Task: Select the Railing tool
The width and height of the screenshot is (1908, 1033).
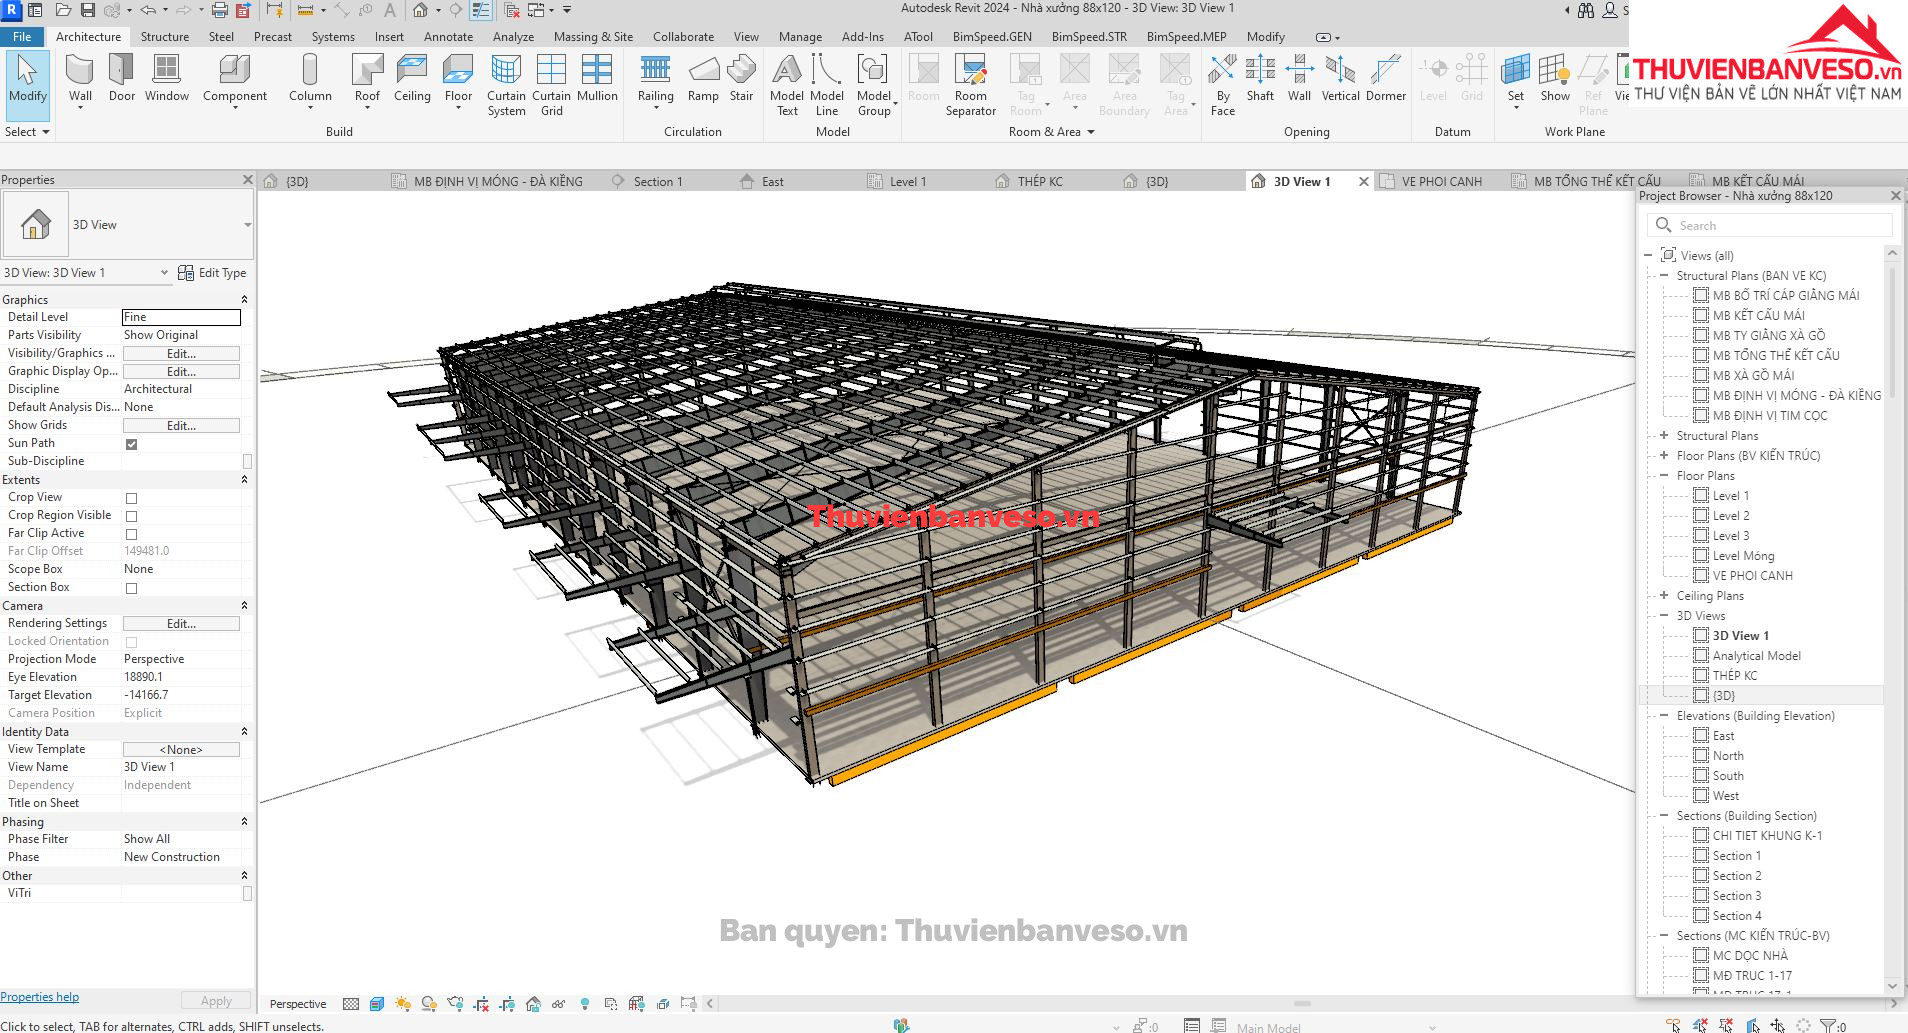Action: click(x=655, y=78)
